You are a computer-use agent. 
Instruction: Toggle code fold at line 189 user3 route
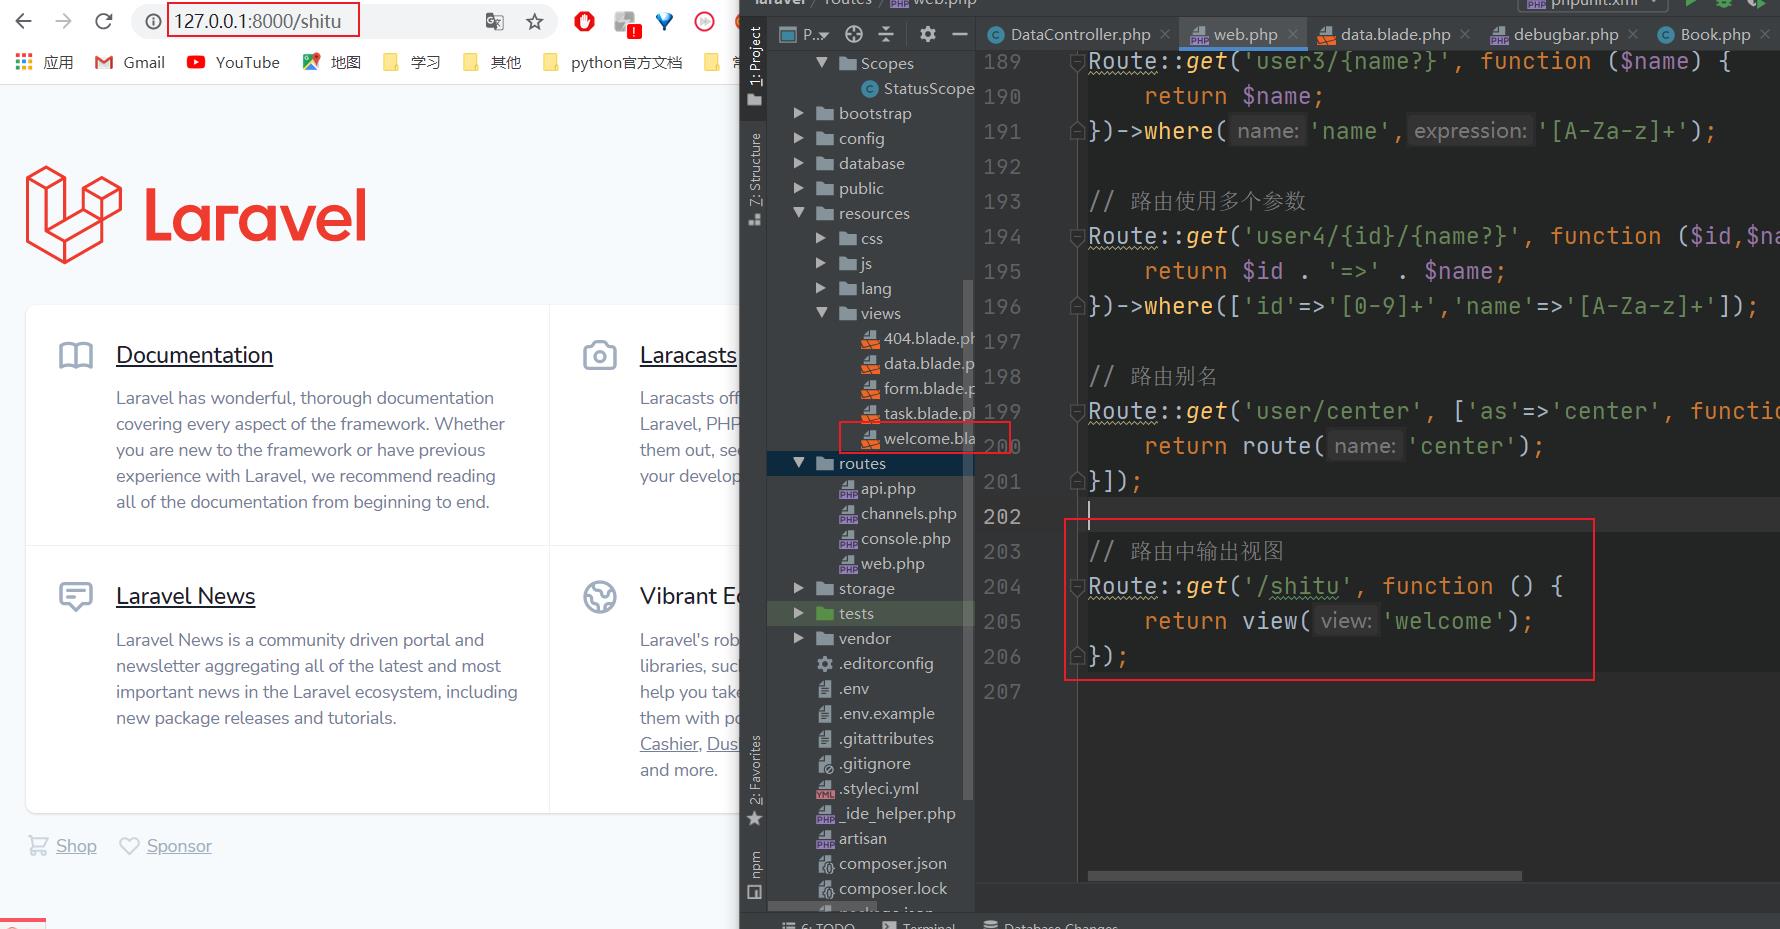click(x=1077, y=62)
